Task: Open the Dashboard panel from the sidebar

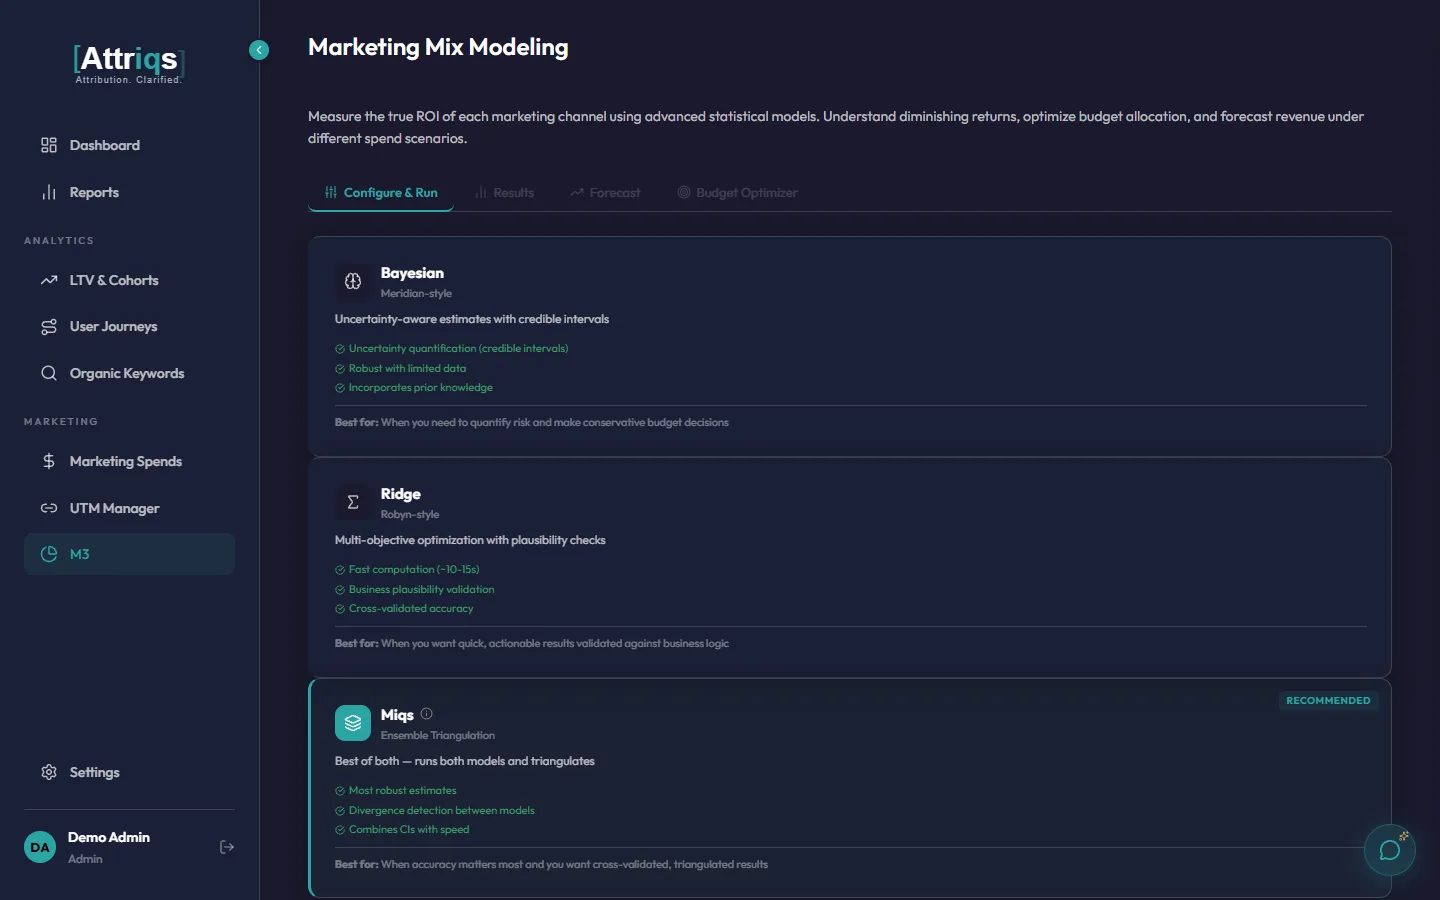Action: [x=103, y=145]
